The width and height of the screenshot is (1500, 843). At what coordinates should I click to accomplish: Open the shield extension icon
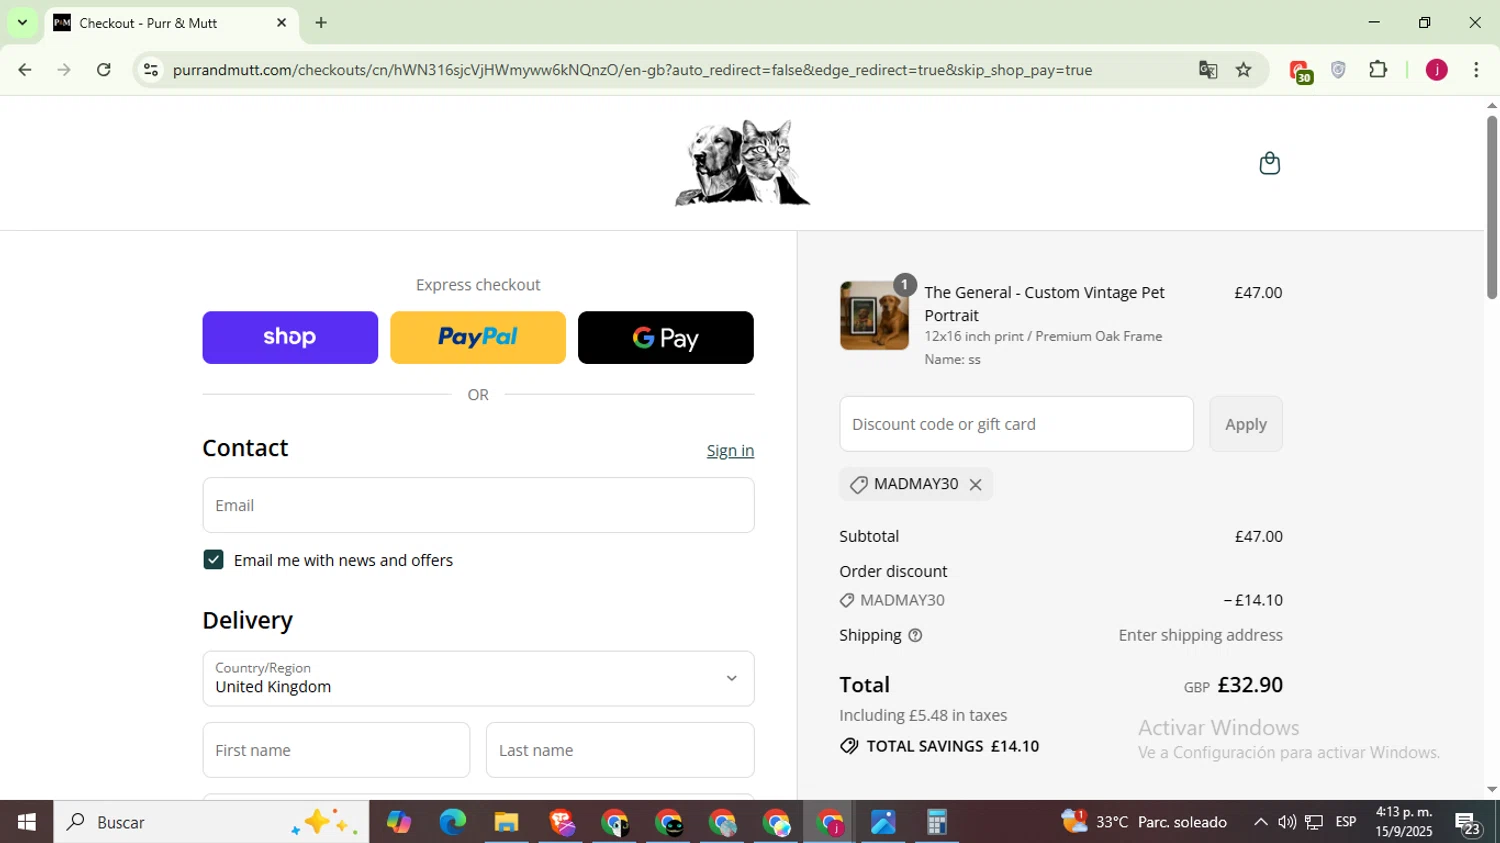(1338, 70)
